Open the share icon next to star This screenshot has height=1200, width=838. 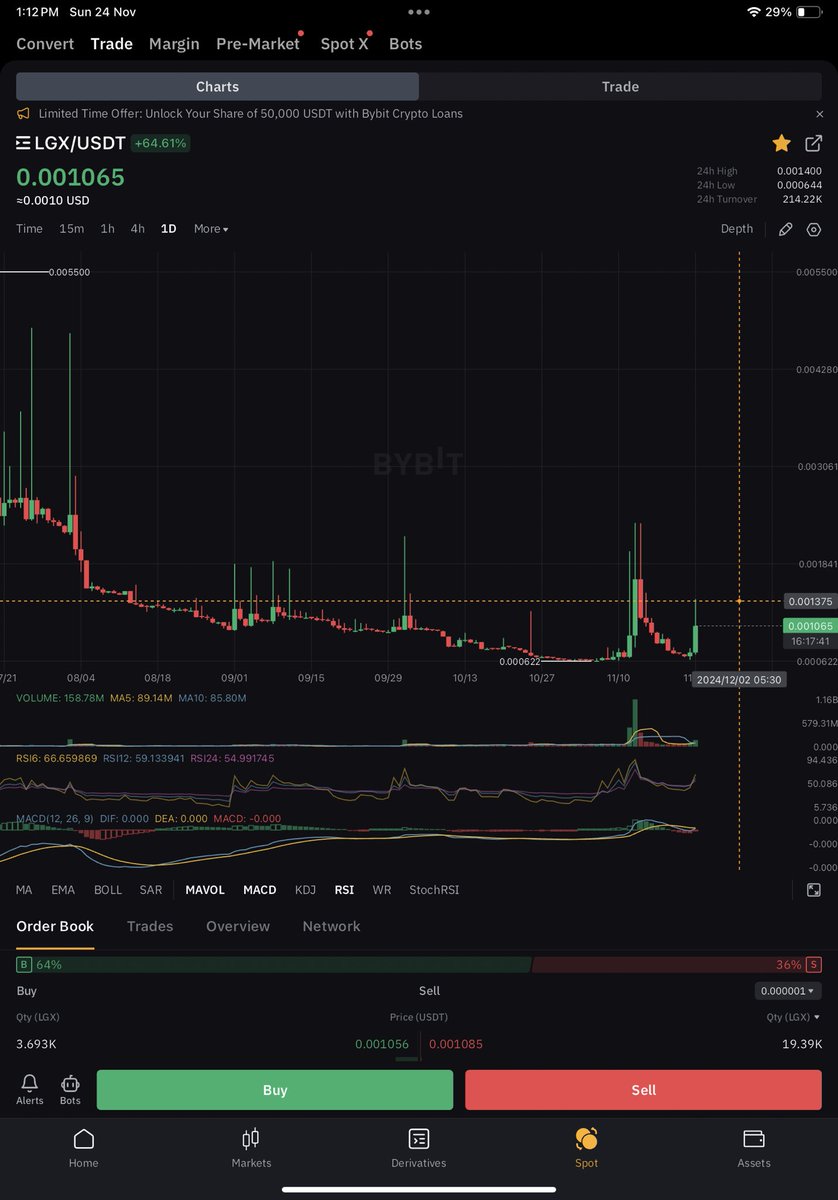pyautogui.click(x=813, y=144)
